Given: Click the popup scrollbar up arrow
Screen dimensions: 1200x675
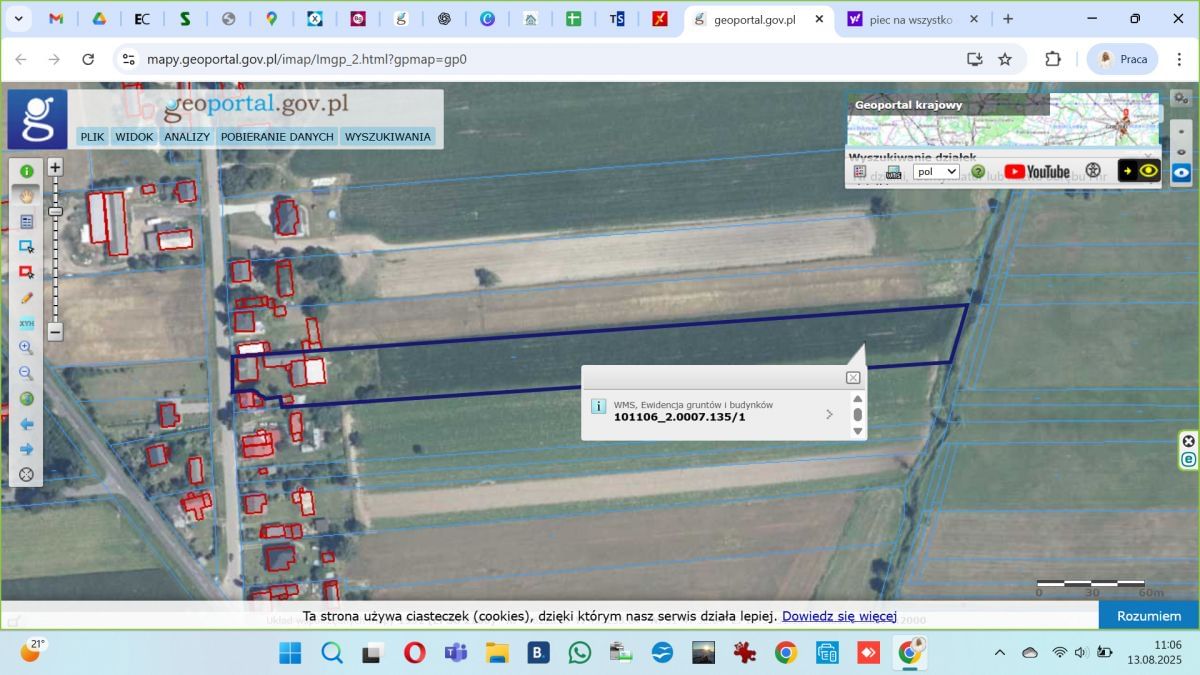Looking at the screenshot, I should pos(857,398).
